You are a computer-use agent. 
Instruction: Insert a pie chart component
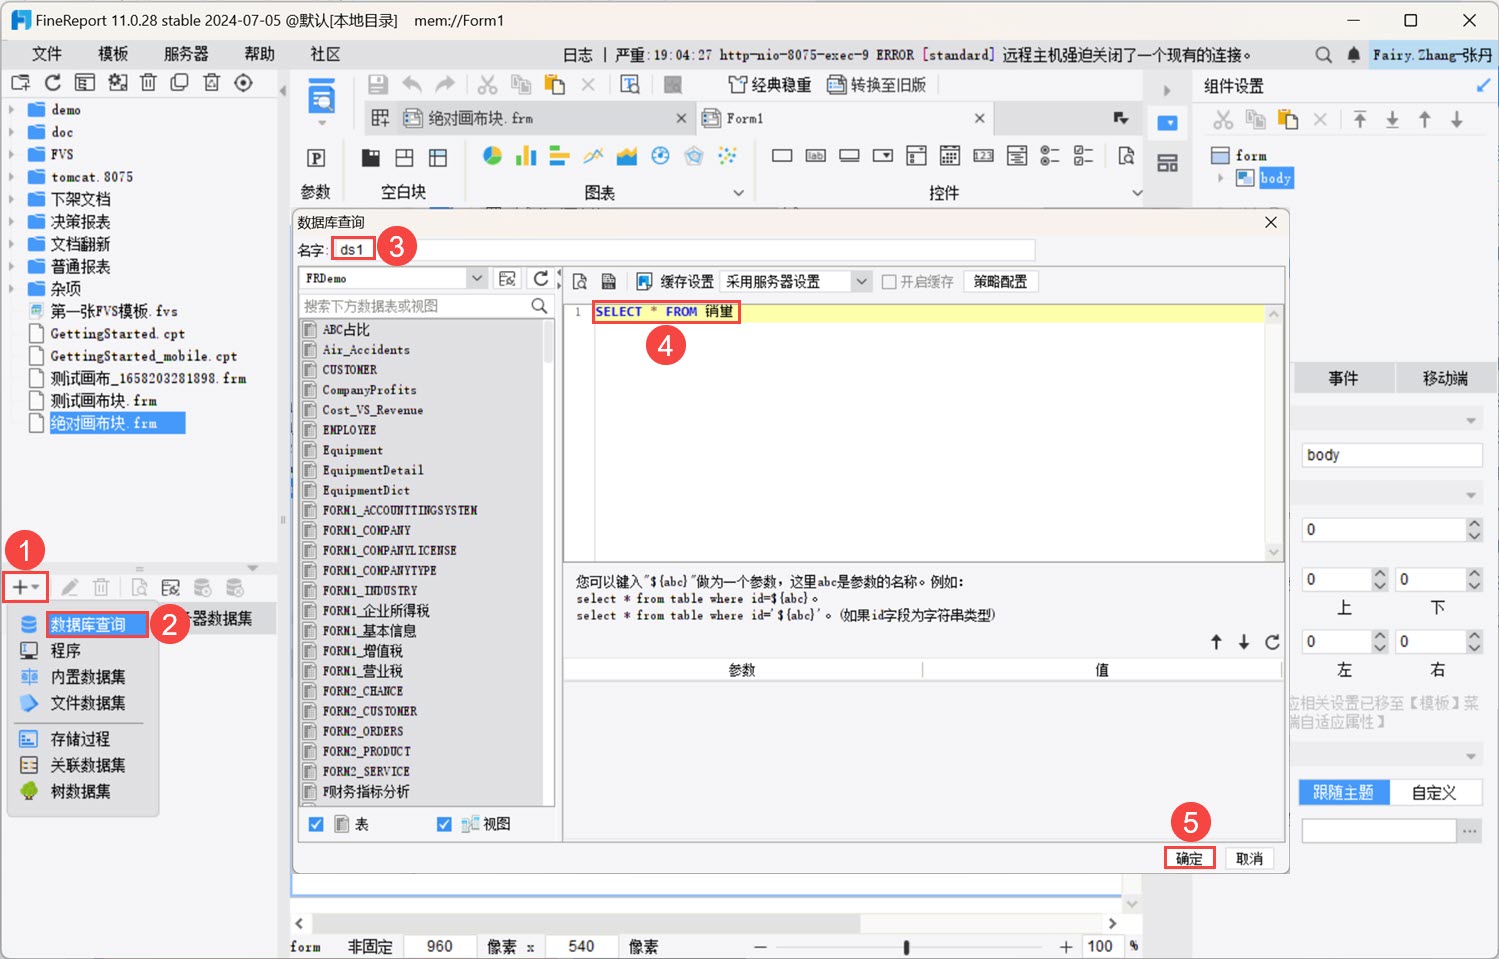pos(492,155)
